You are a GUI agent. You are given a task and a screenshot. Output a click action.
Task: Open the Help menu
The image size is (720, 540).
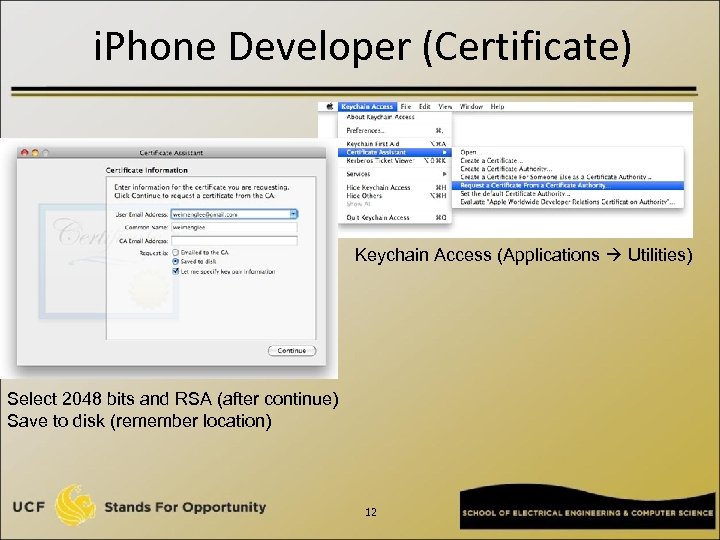point(497,107)
